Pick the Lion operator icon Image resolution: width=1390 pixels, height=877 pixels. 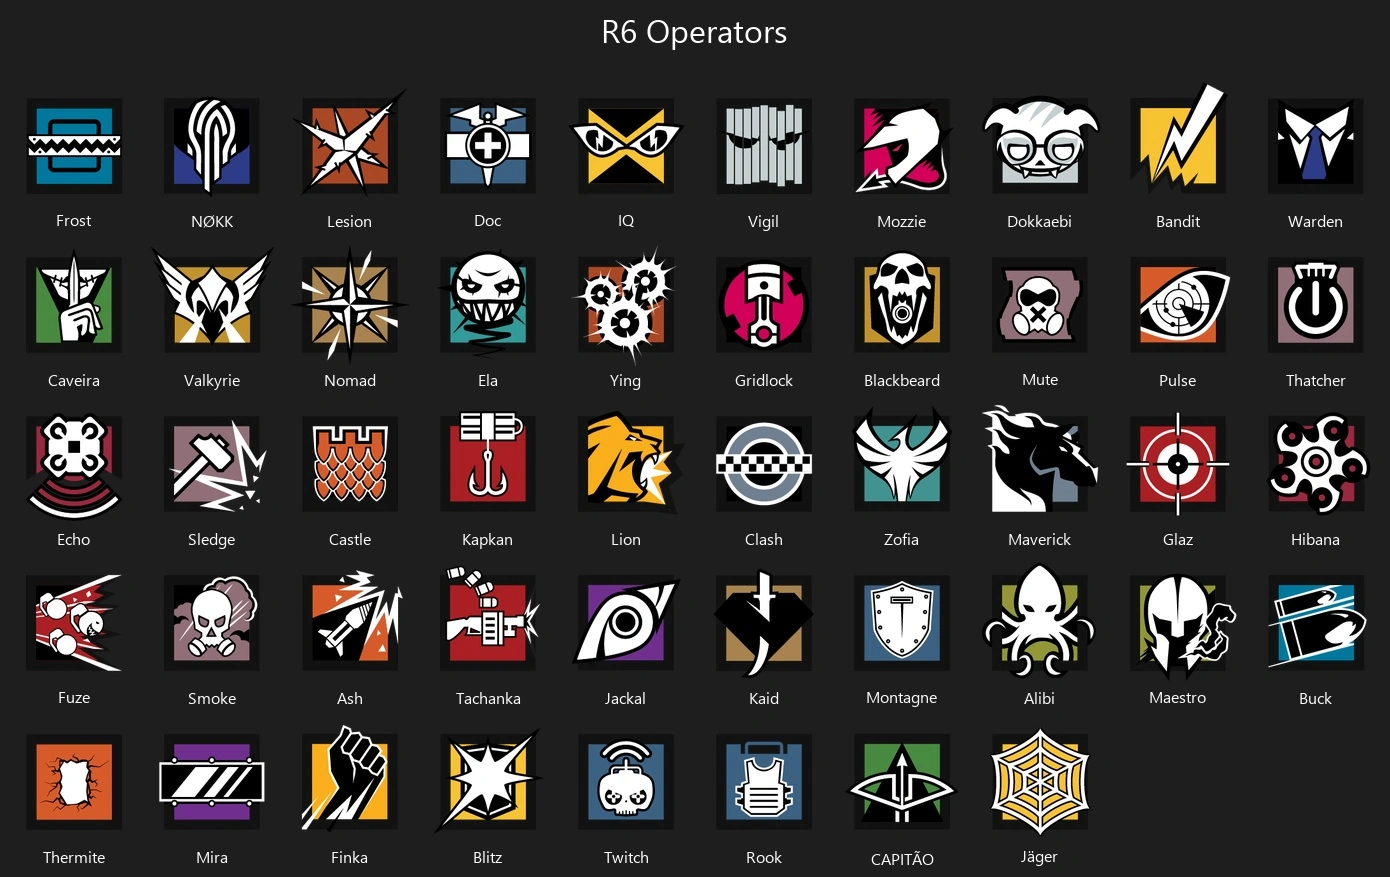(x=628, y=462)
